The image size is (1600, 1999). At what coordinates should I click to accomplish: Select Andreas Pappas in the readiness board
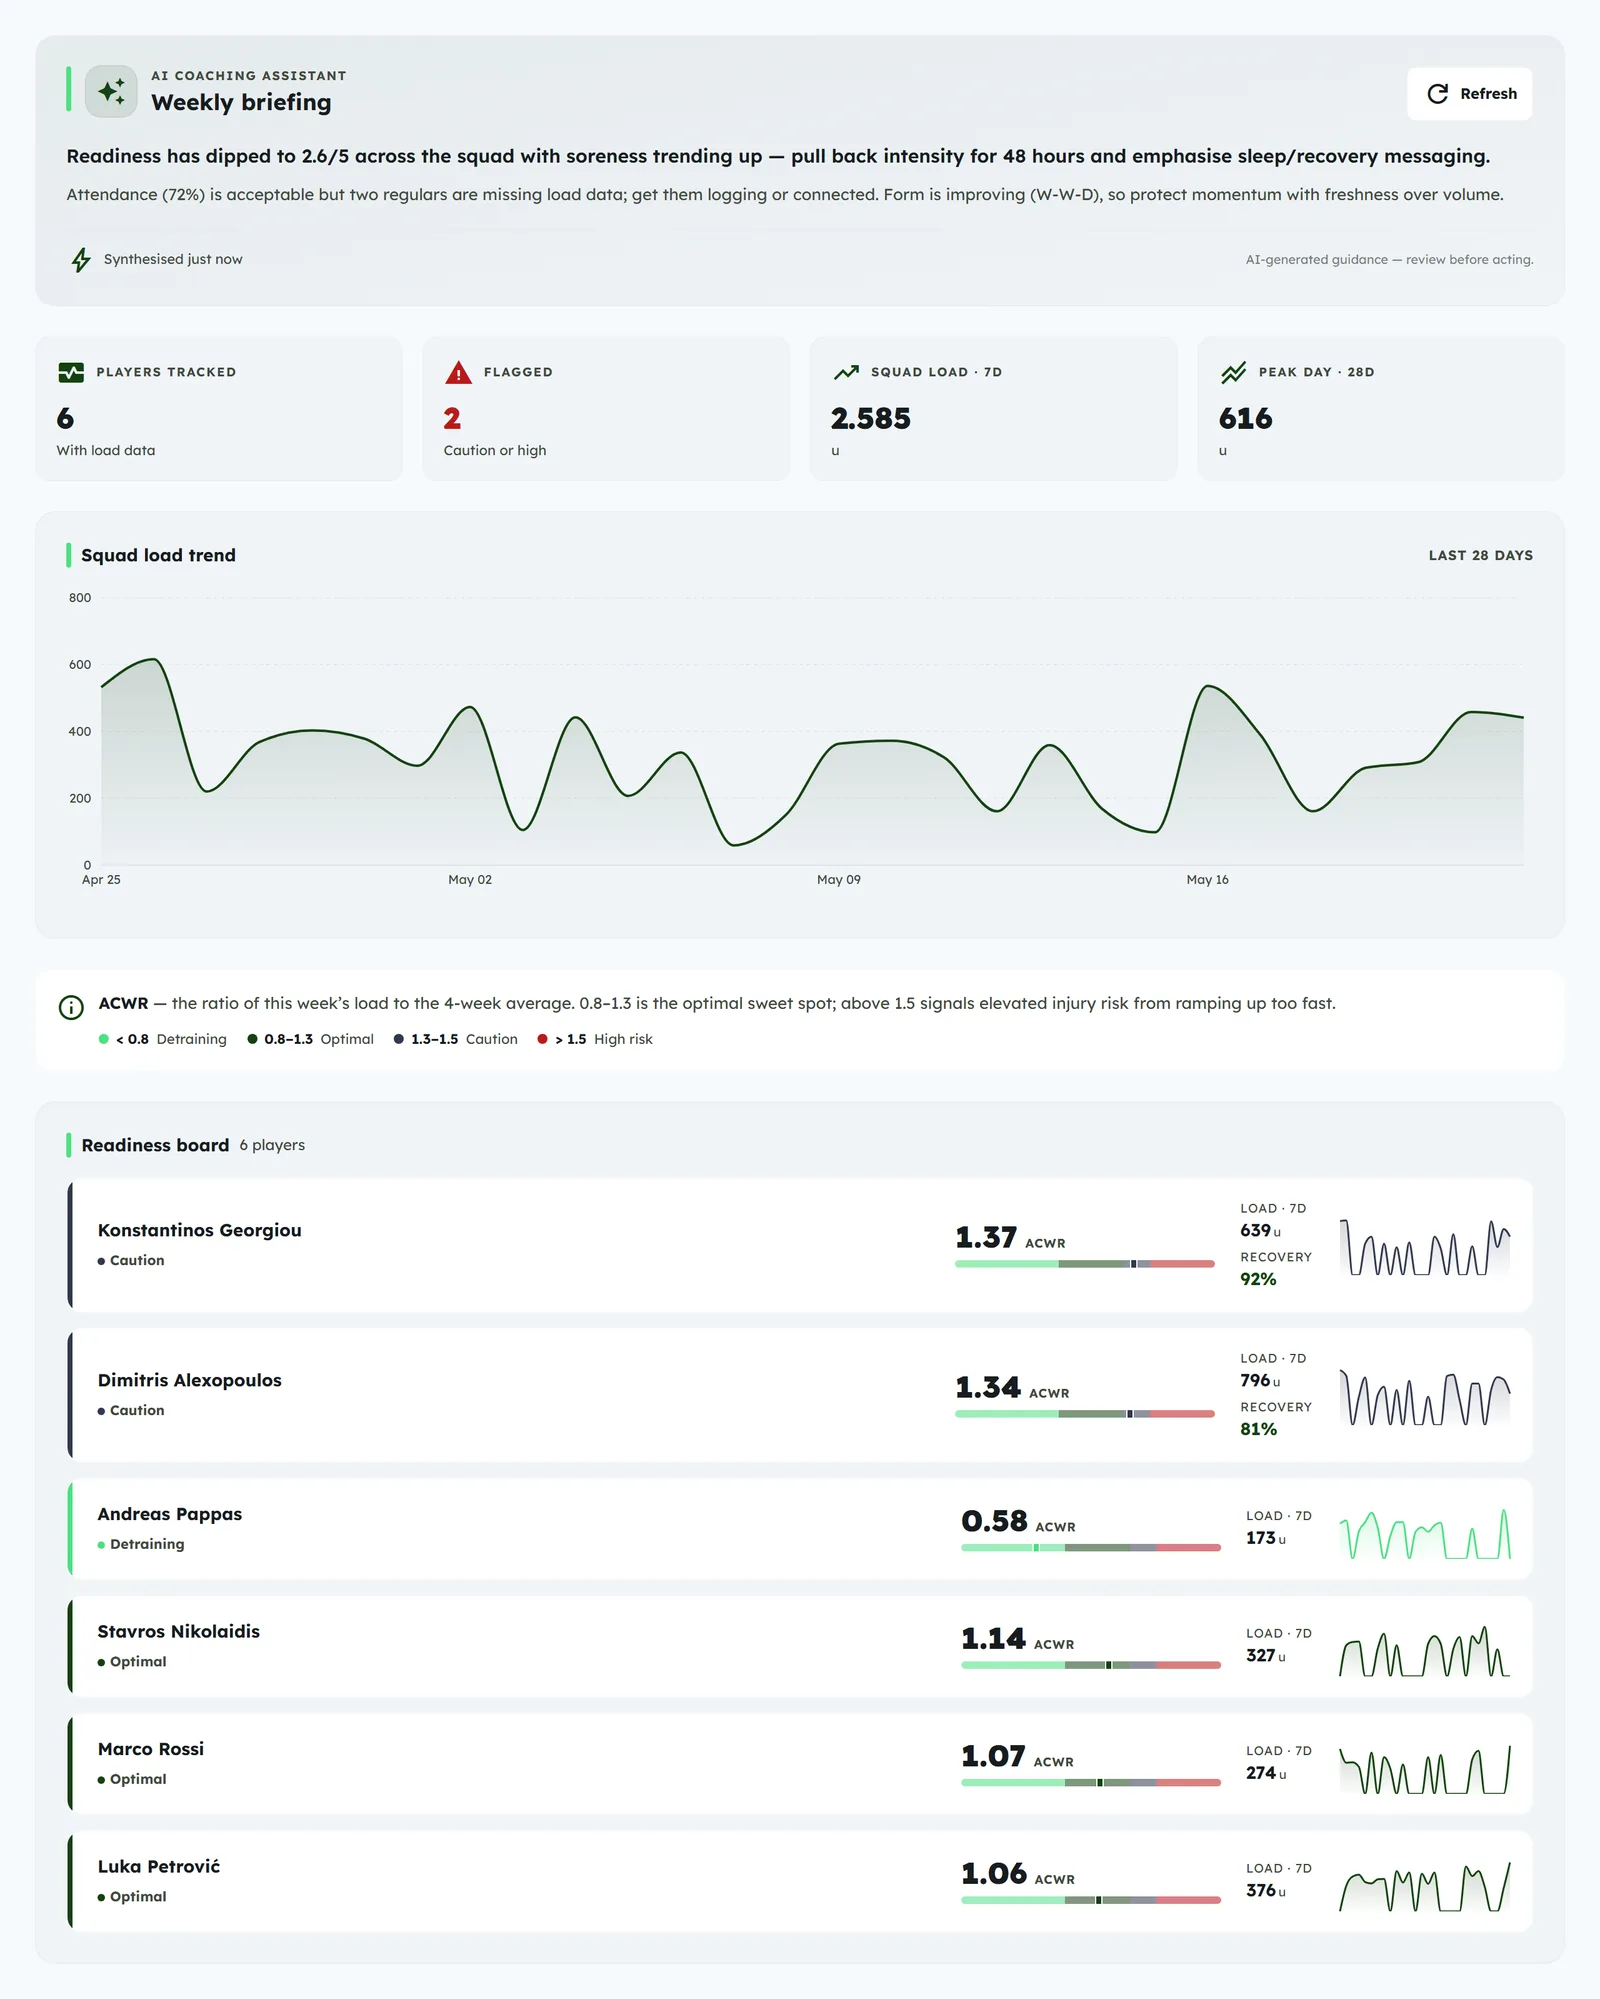800,1529
